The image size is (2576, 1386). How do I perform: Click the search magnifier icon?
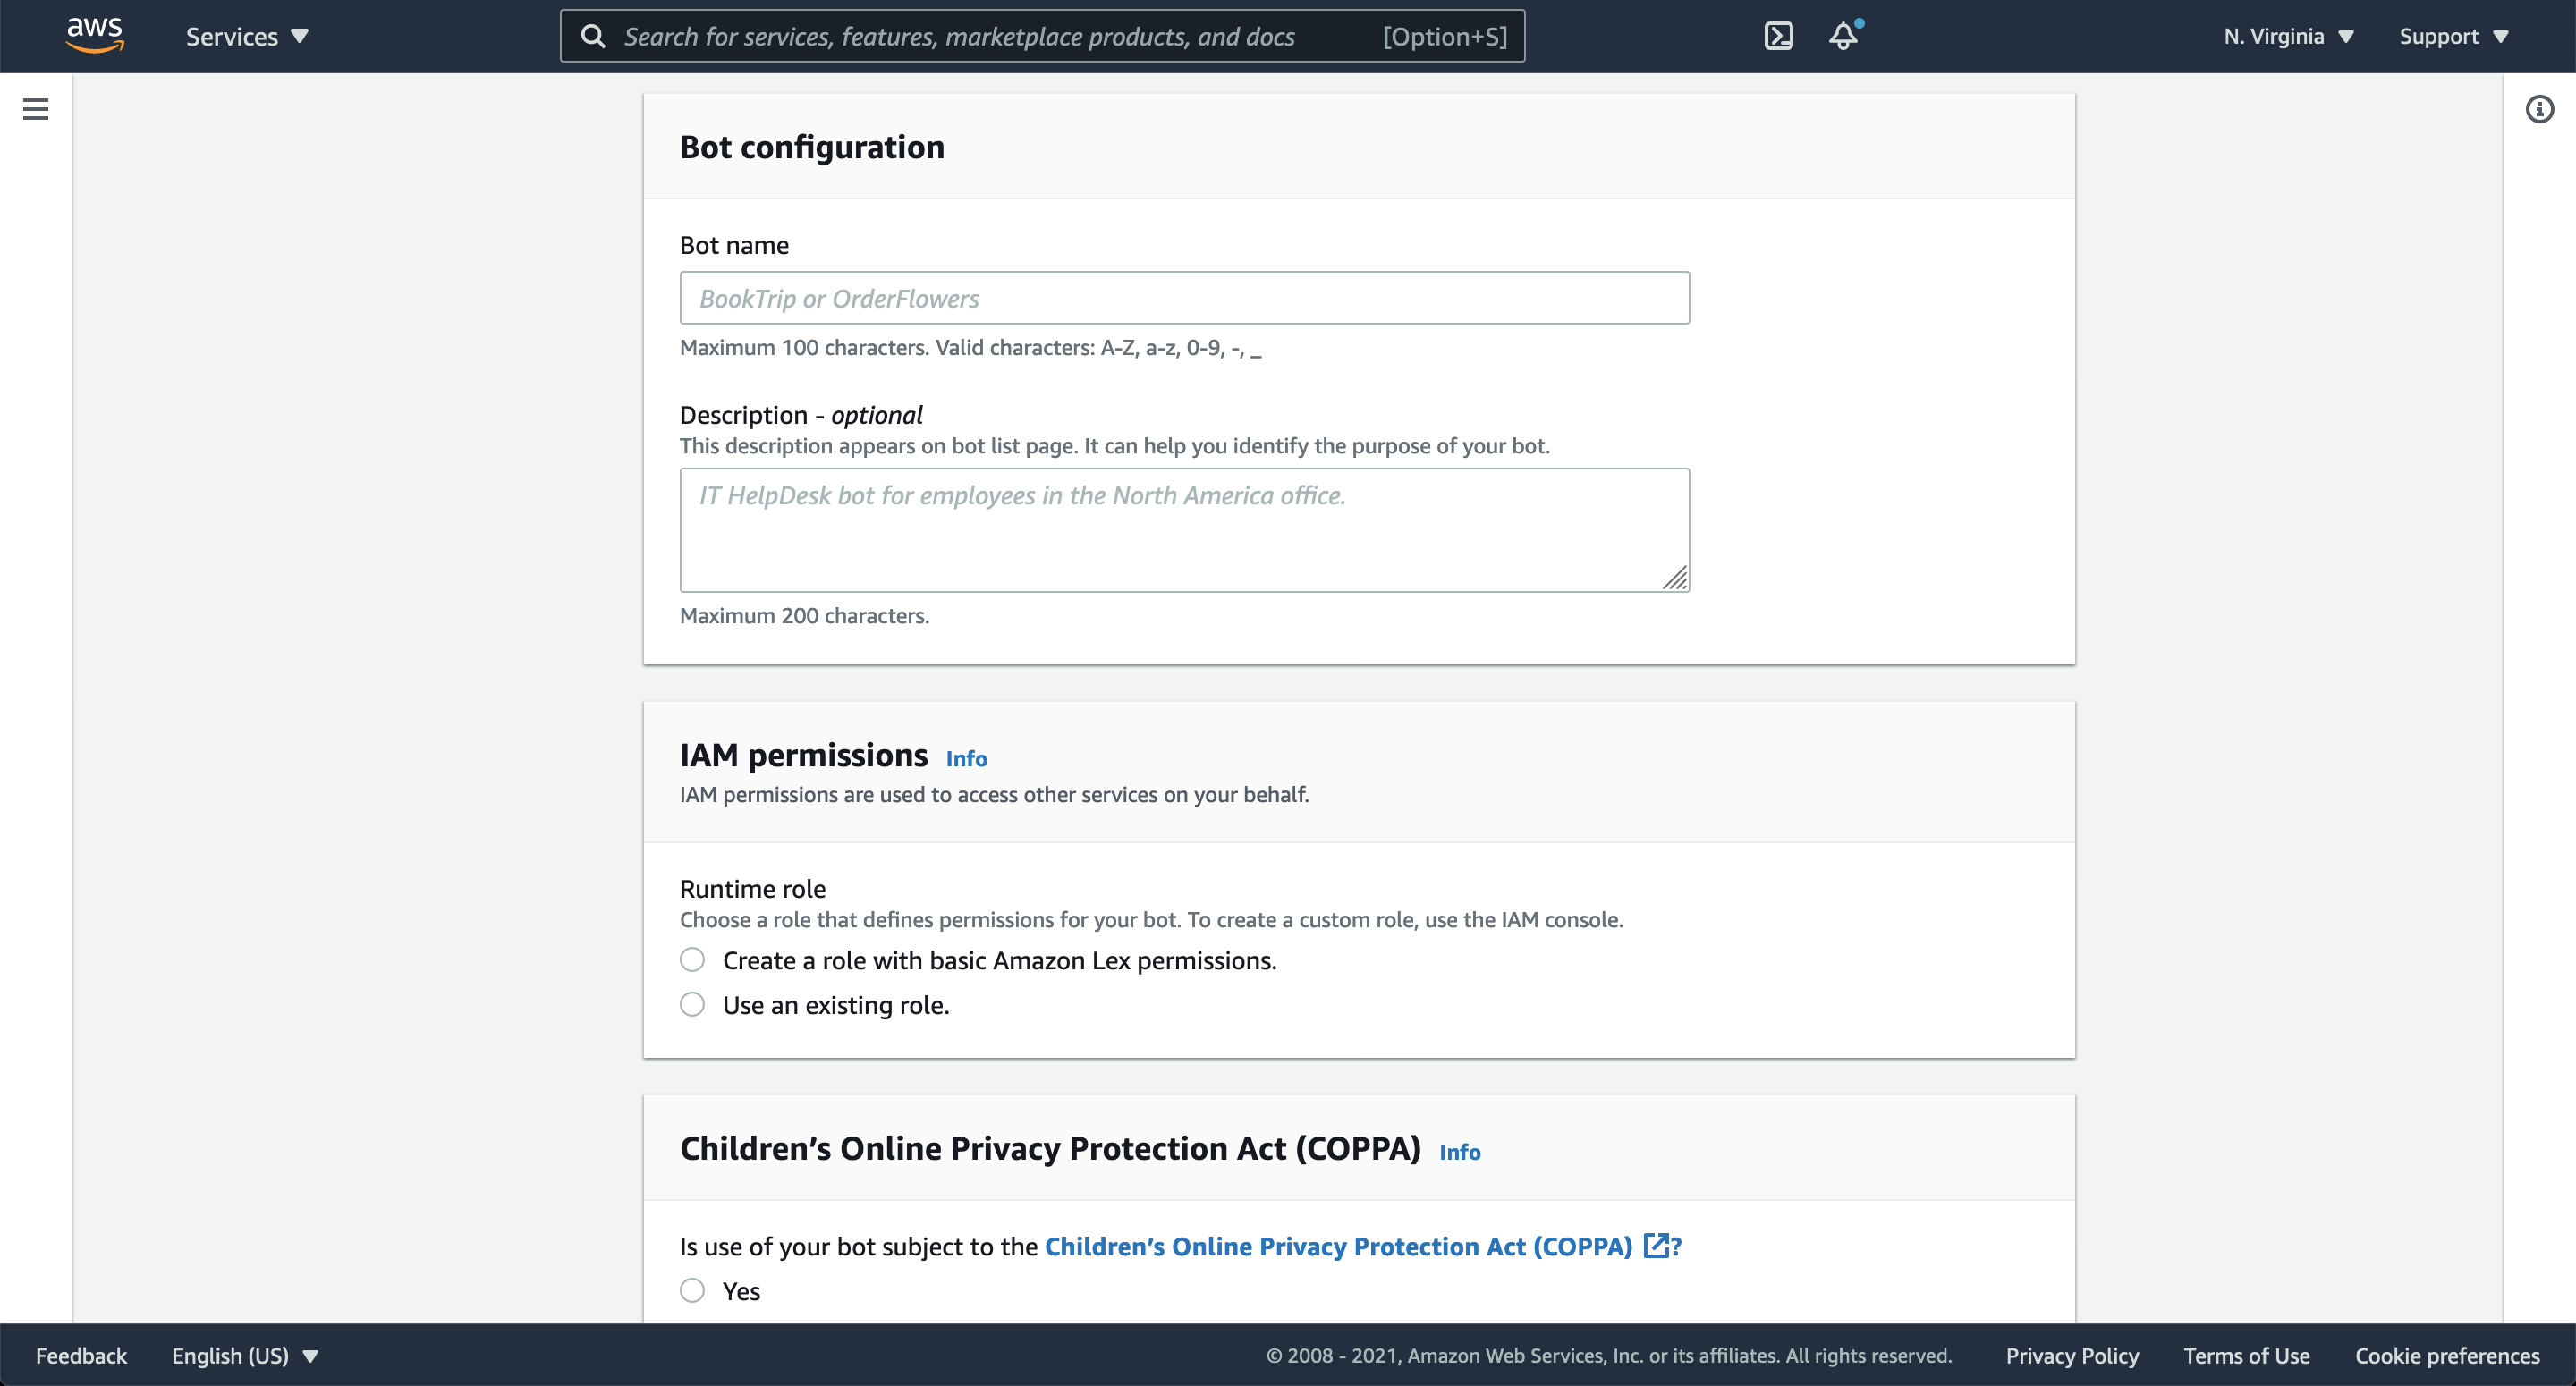[x=593, y=36]
